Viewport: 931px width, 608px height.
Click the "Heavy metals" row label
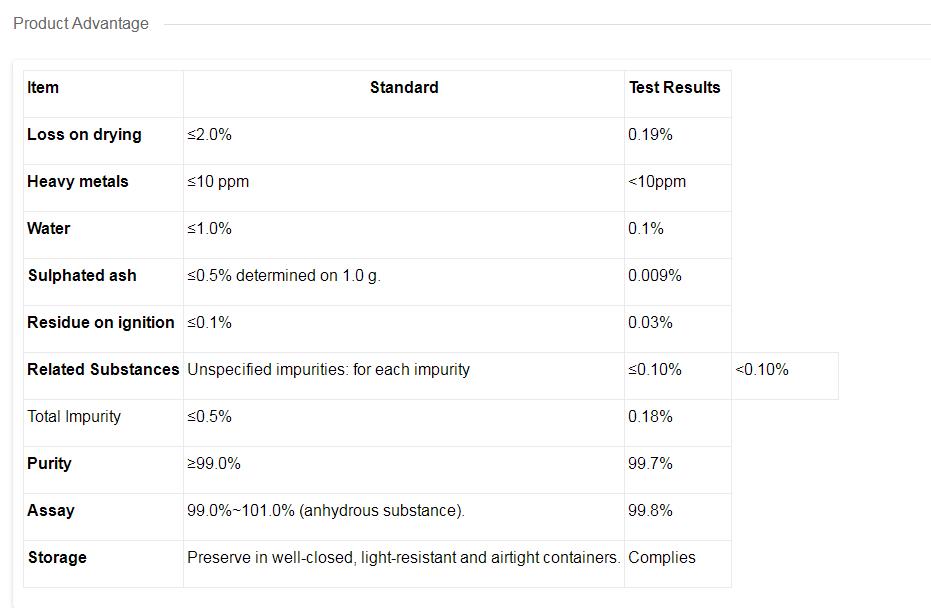pos(78,181)
